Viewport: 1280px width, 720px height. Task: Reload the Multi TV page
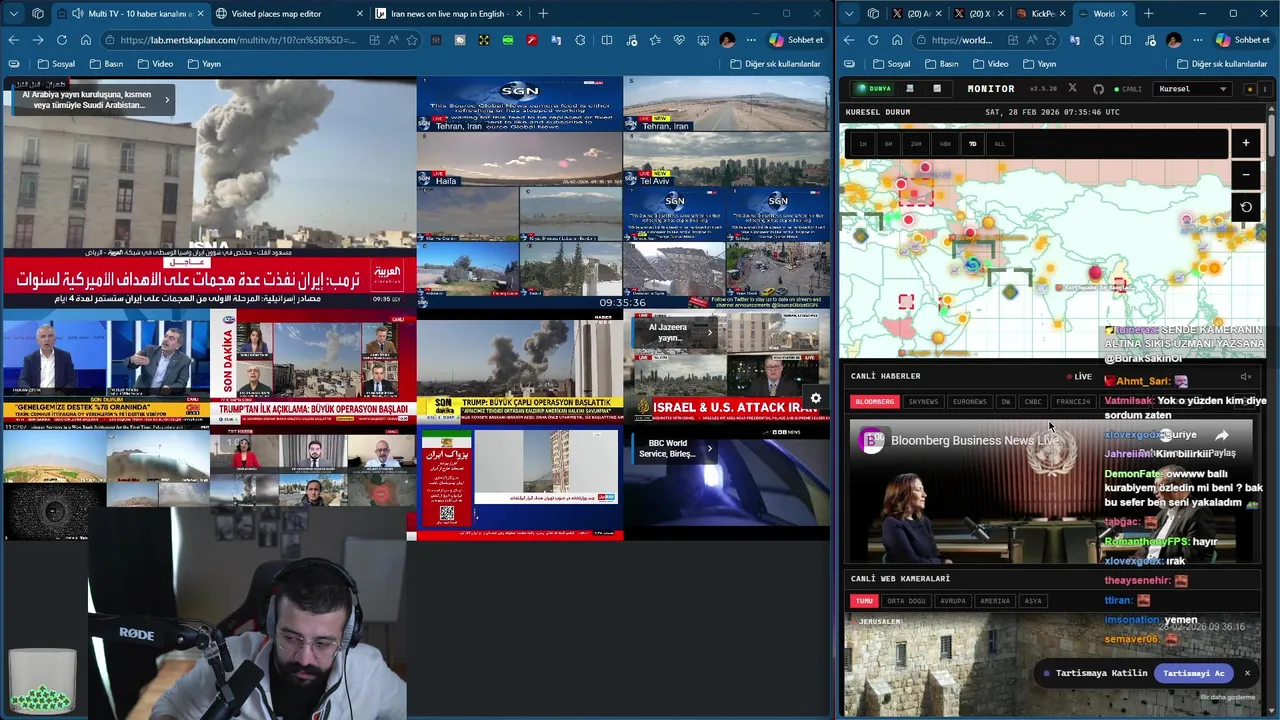click(x=62, y=40)
